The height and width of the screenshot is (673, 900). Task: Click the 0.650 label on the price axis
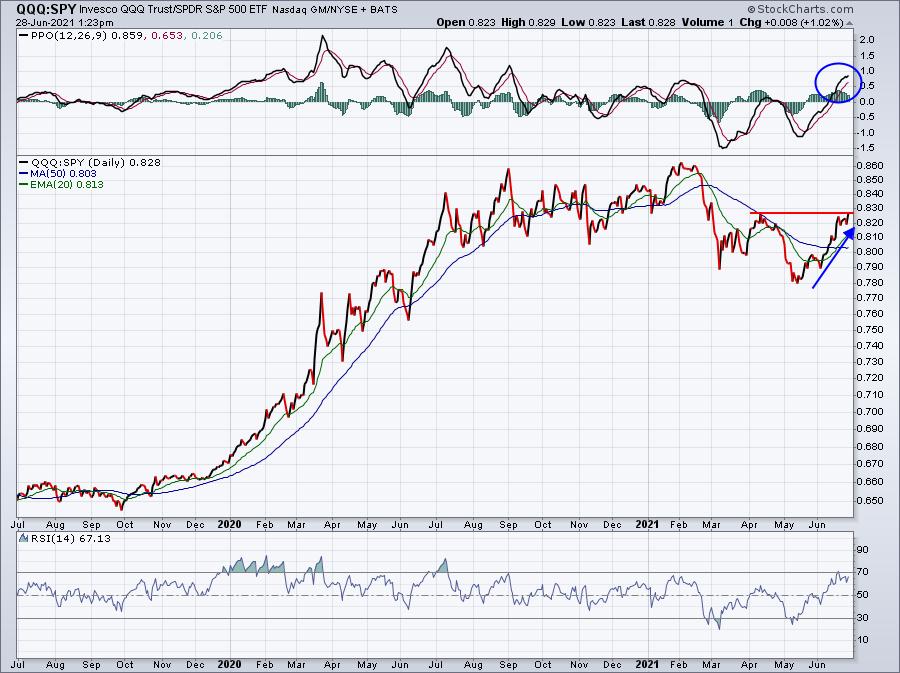(x=870, y=500)
